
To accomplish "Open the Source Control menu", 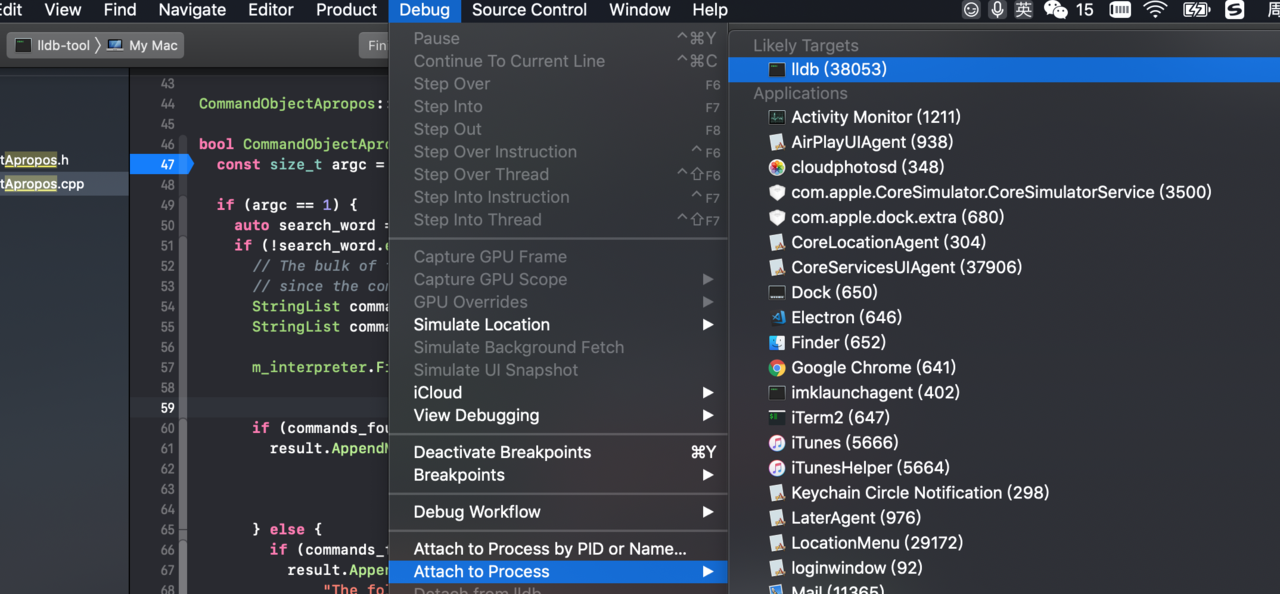I will click(x=530, y=10).
